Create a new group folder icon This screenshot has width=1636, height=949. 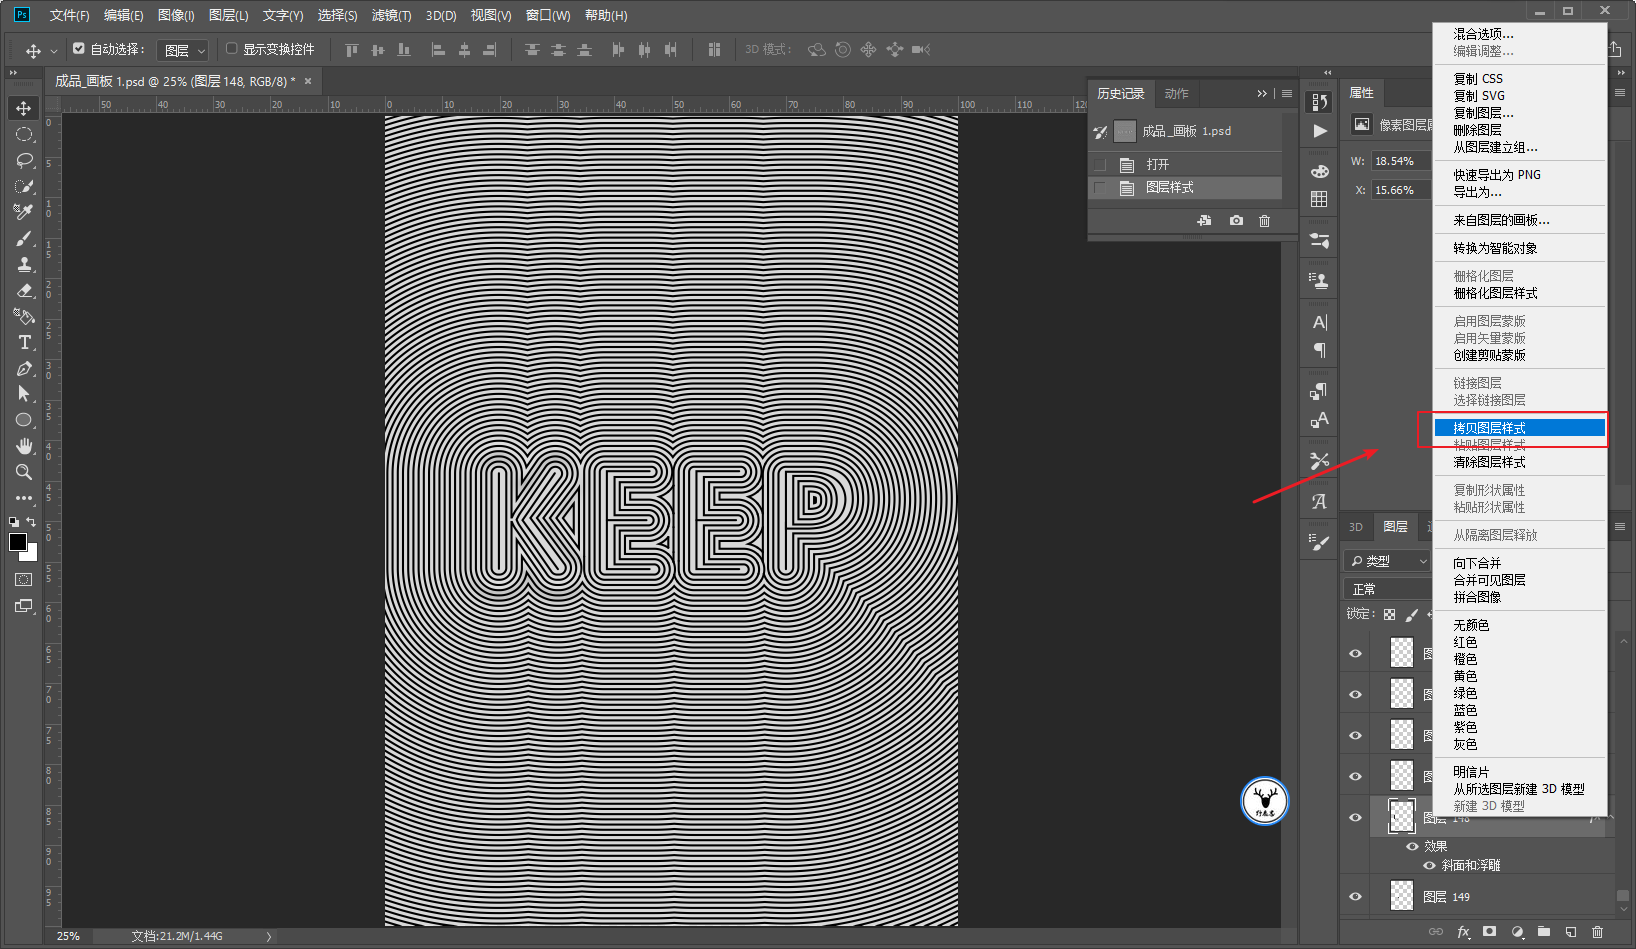click(x=1543, y=932)
